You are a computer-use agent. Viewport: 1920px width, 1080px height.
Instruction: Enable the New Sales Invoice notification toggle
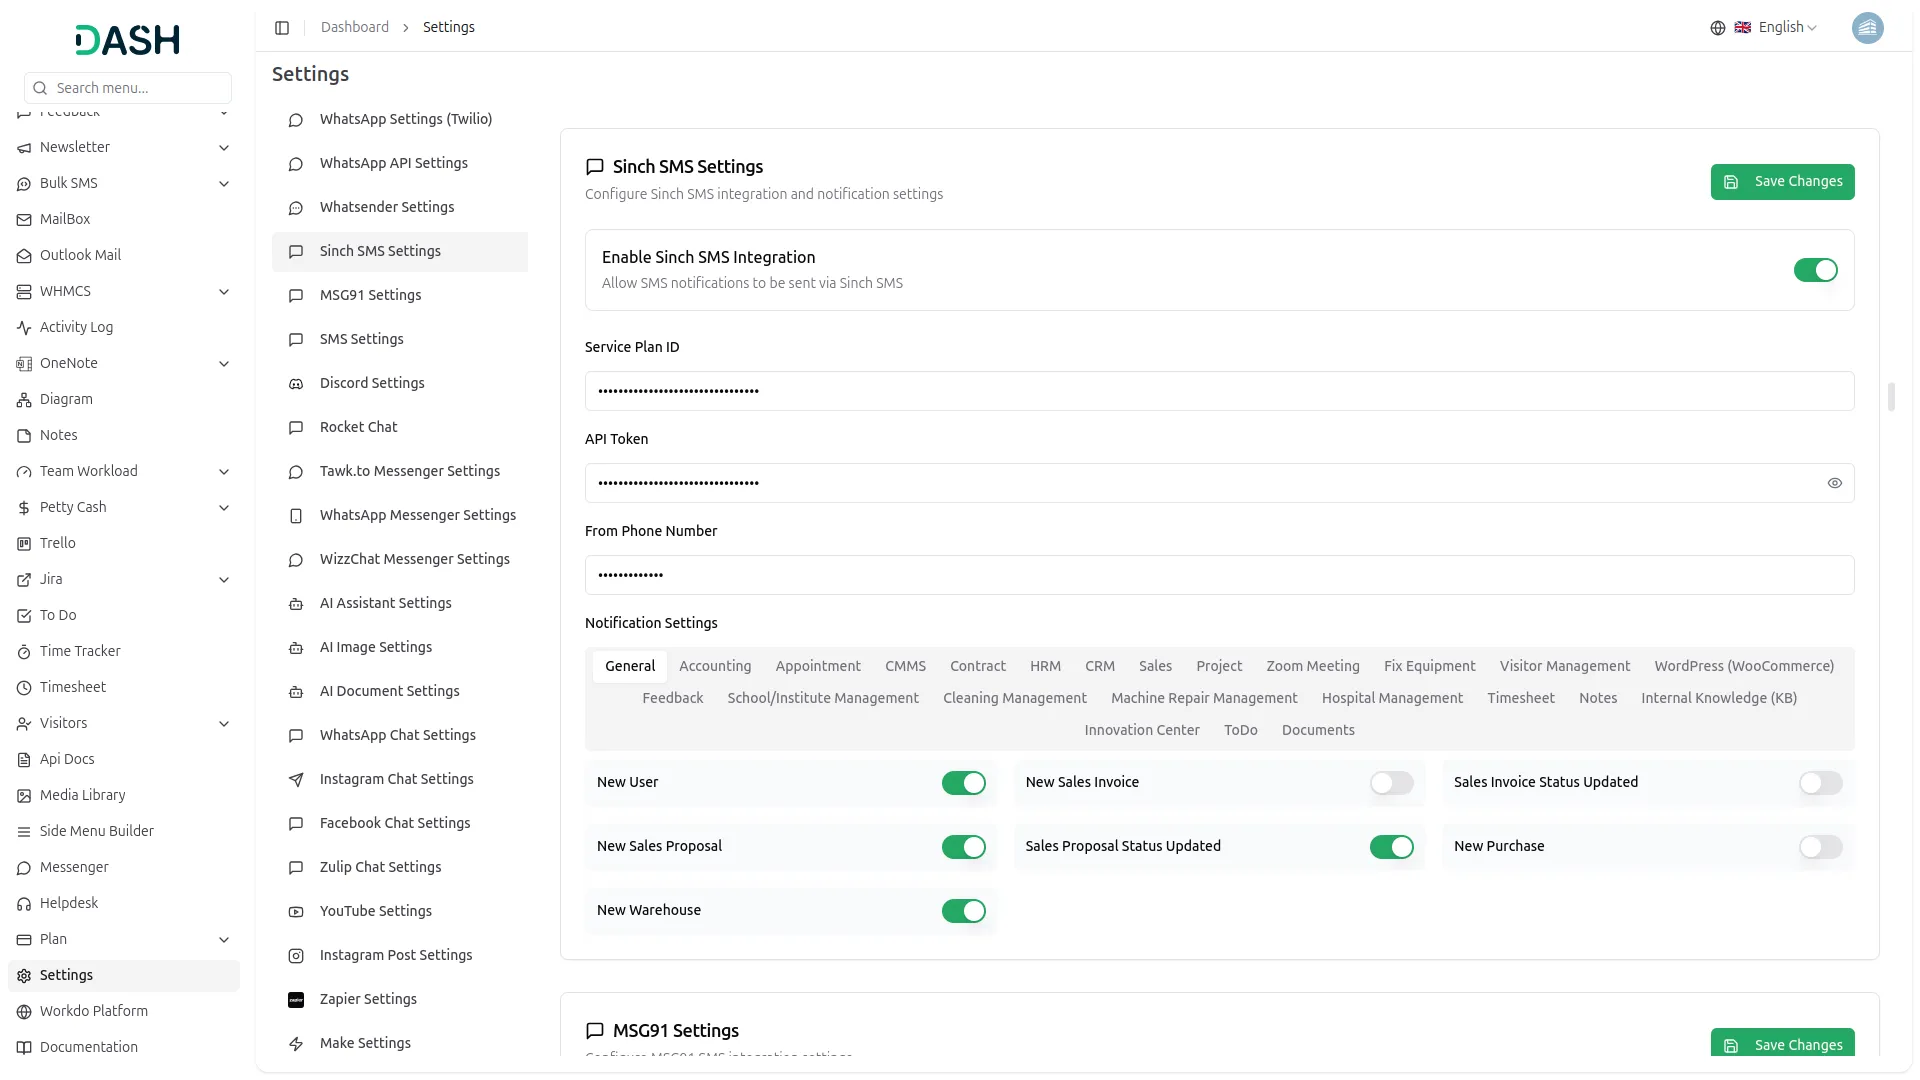[1391, 783]
